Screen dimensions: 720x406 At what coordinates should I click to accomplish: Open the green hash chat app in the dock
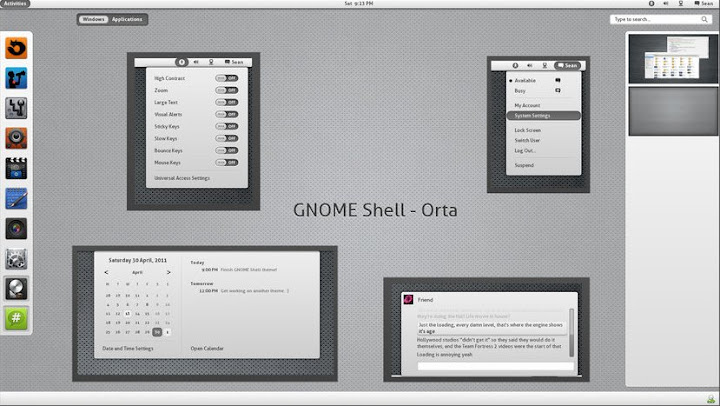(17, 318)
